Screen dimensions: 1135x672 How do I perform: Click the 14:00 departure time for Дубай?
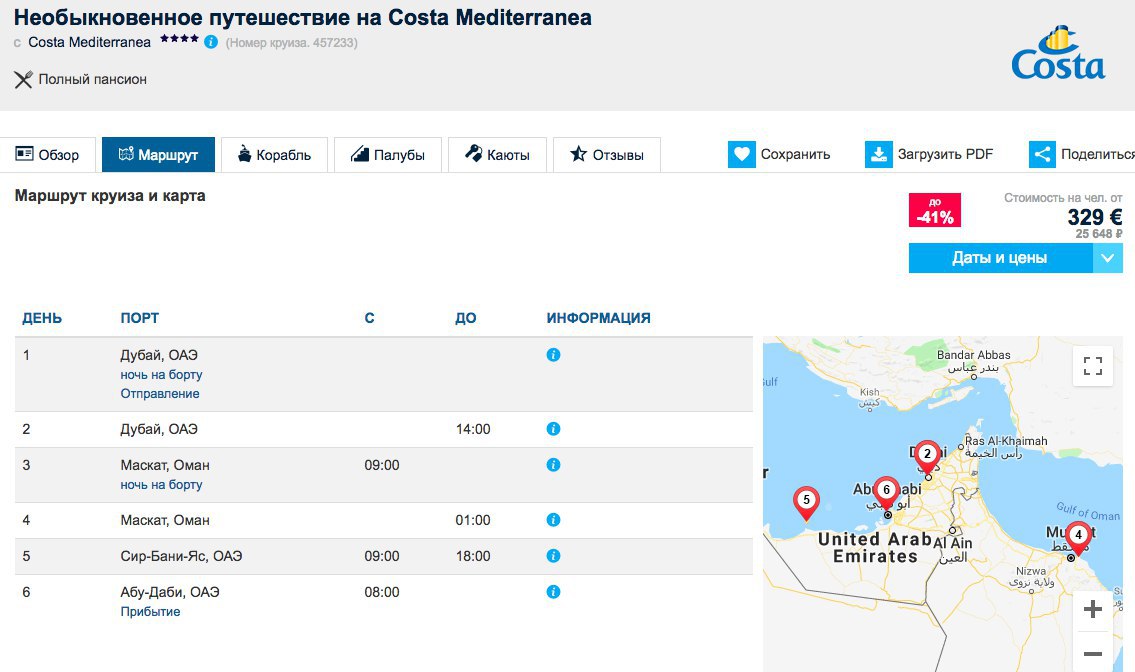click(473, 429)
